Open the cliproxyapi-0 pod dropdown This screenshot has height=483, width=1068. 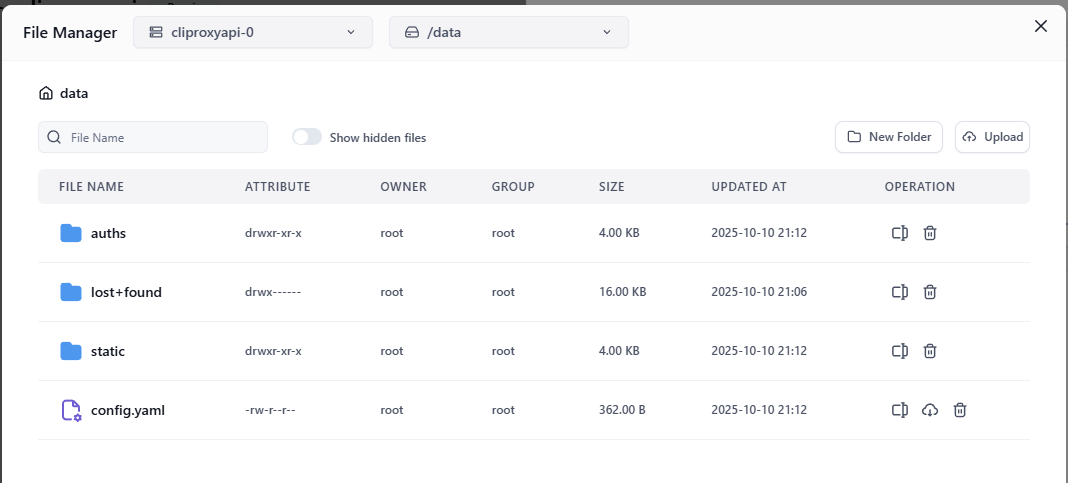coord(252,32)
